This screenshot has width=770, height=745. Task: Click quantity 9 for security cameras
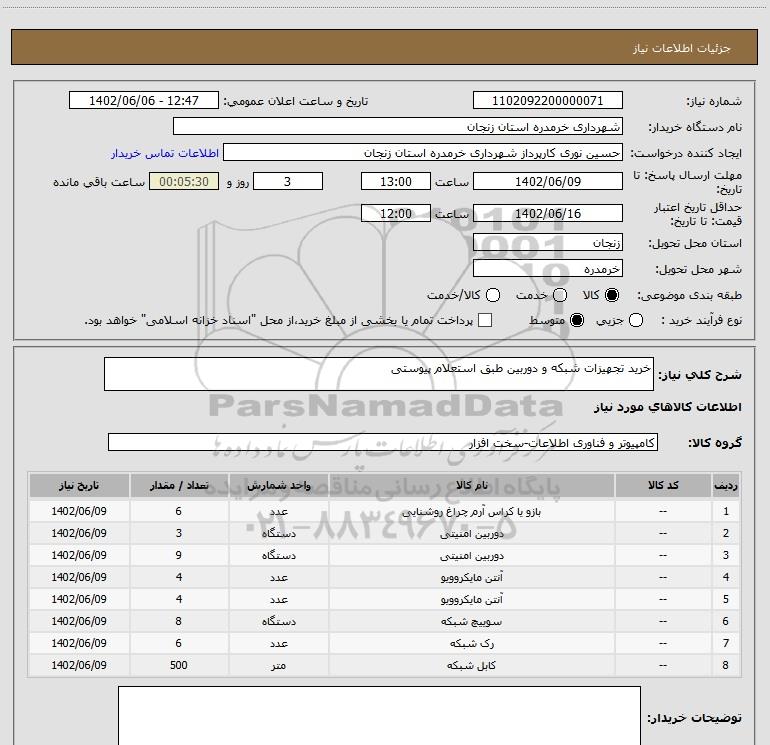pyautogui.click(x=179, y=555)
